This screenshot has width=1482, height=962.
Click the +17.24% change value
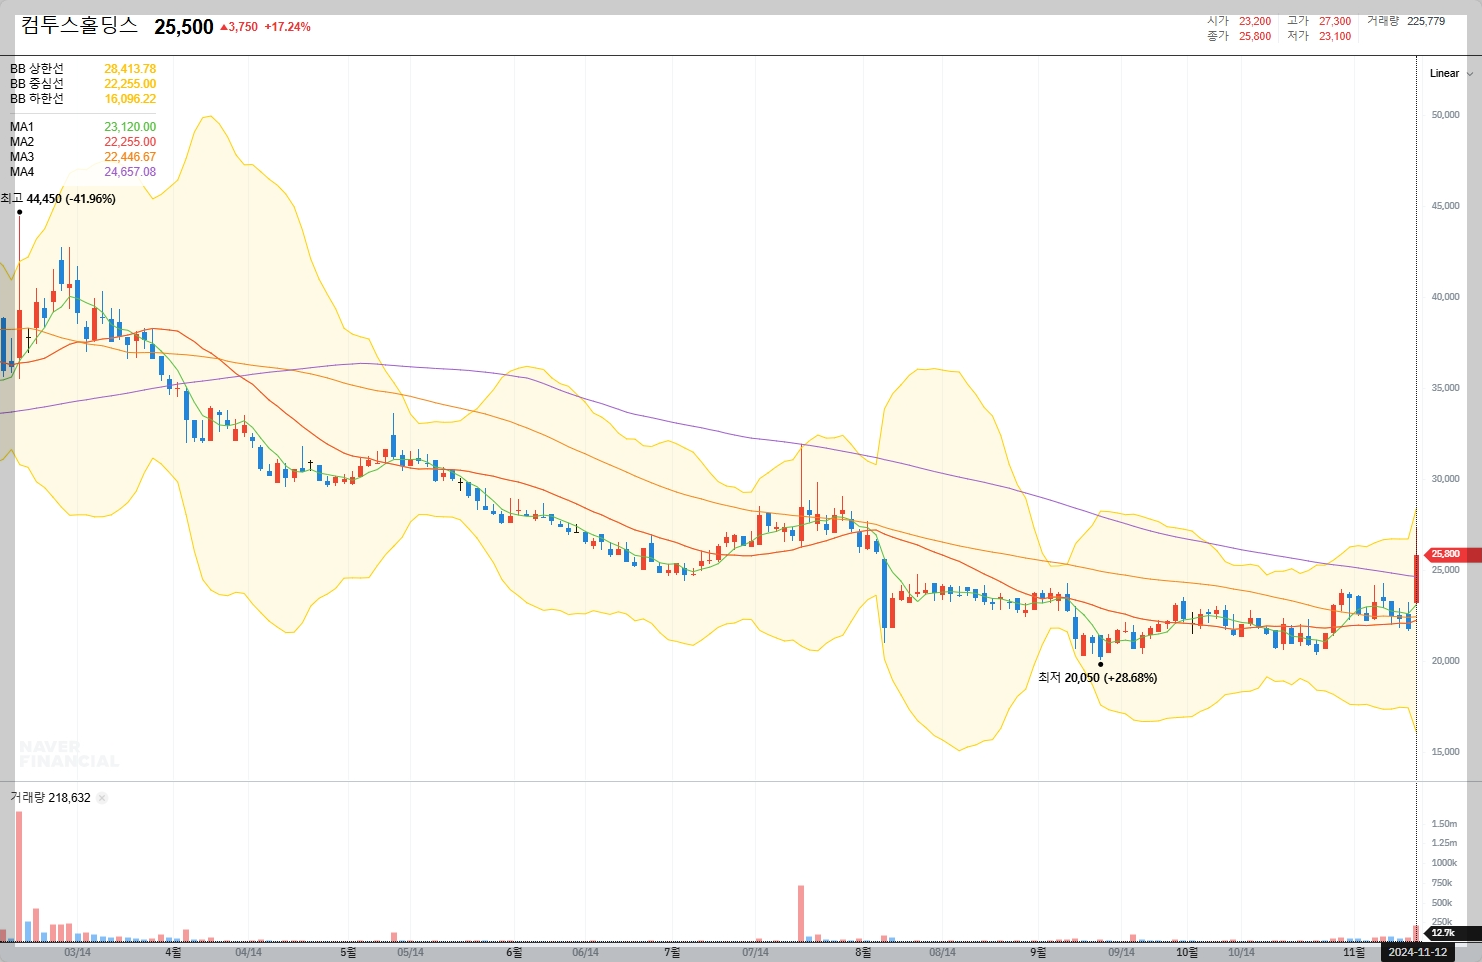(x=287, y=27)
